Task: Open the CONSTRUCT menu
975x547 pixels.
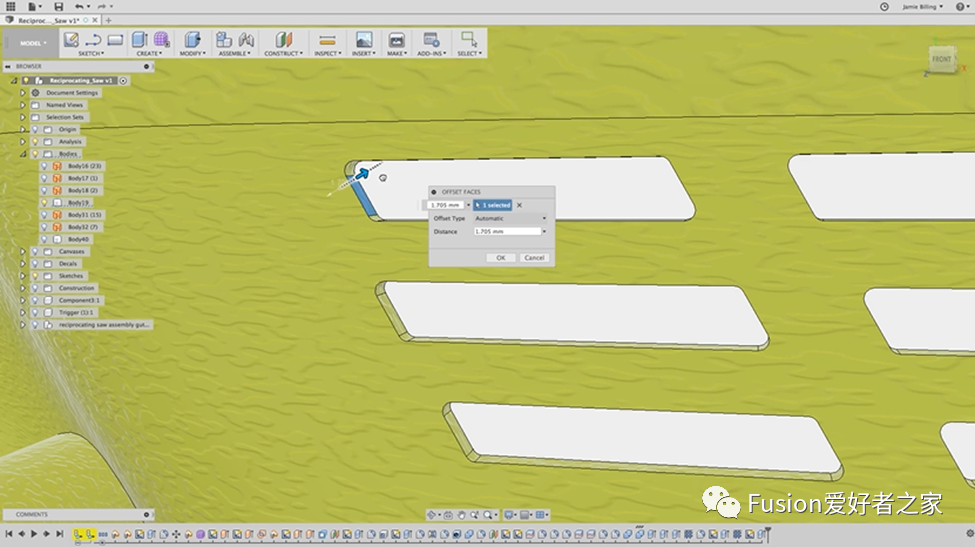Action: 284,53
